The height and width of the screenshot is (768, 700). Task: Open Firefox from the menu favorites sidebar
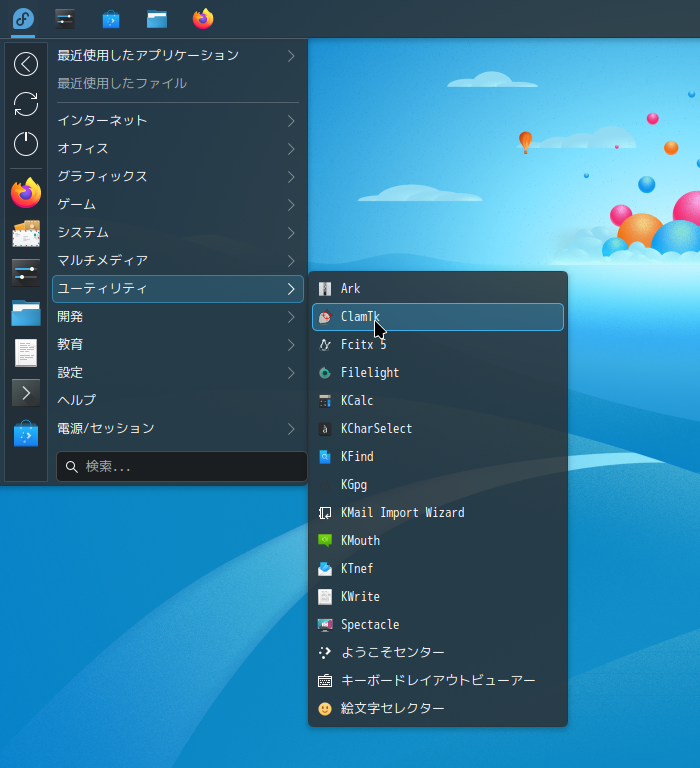[26, 192]
